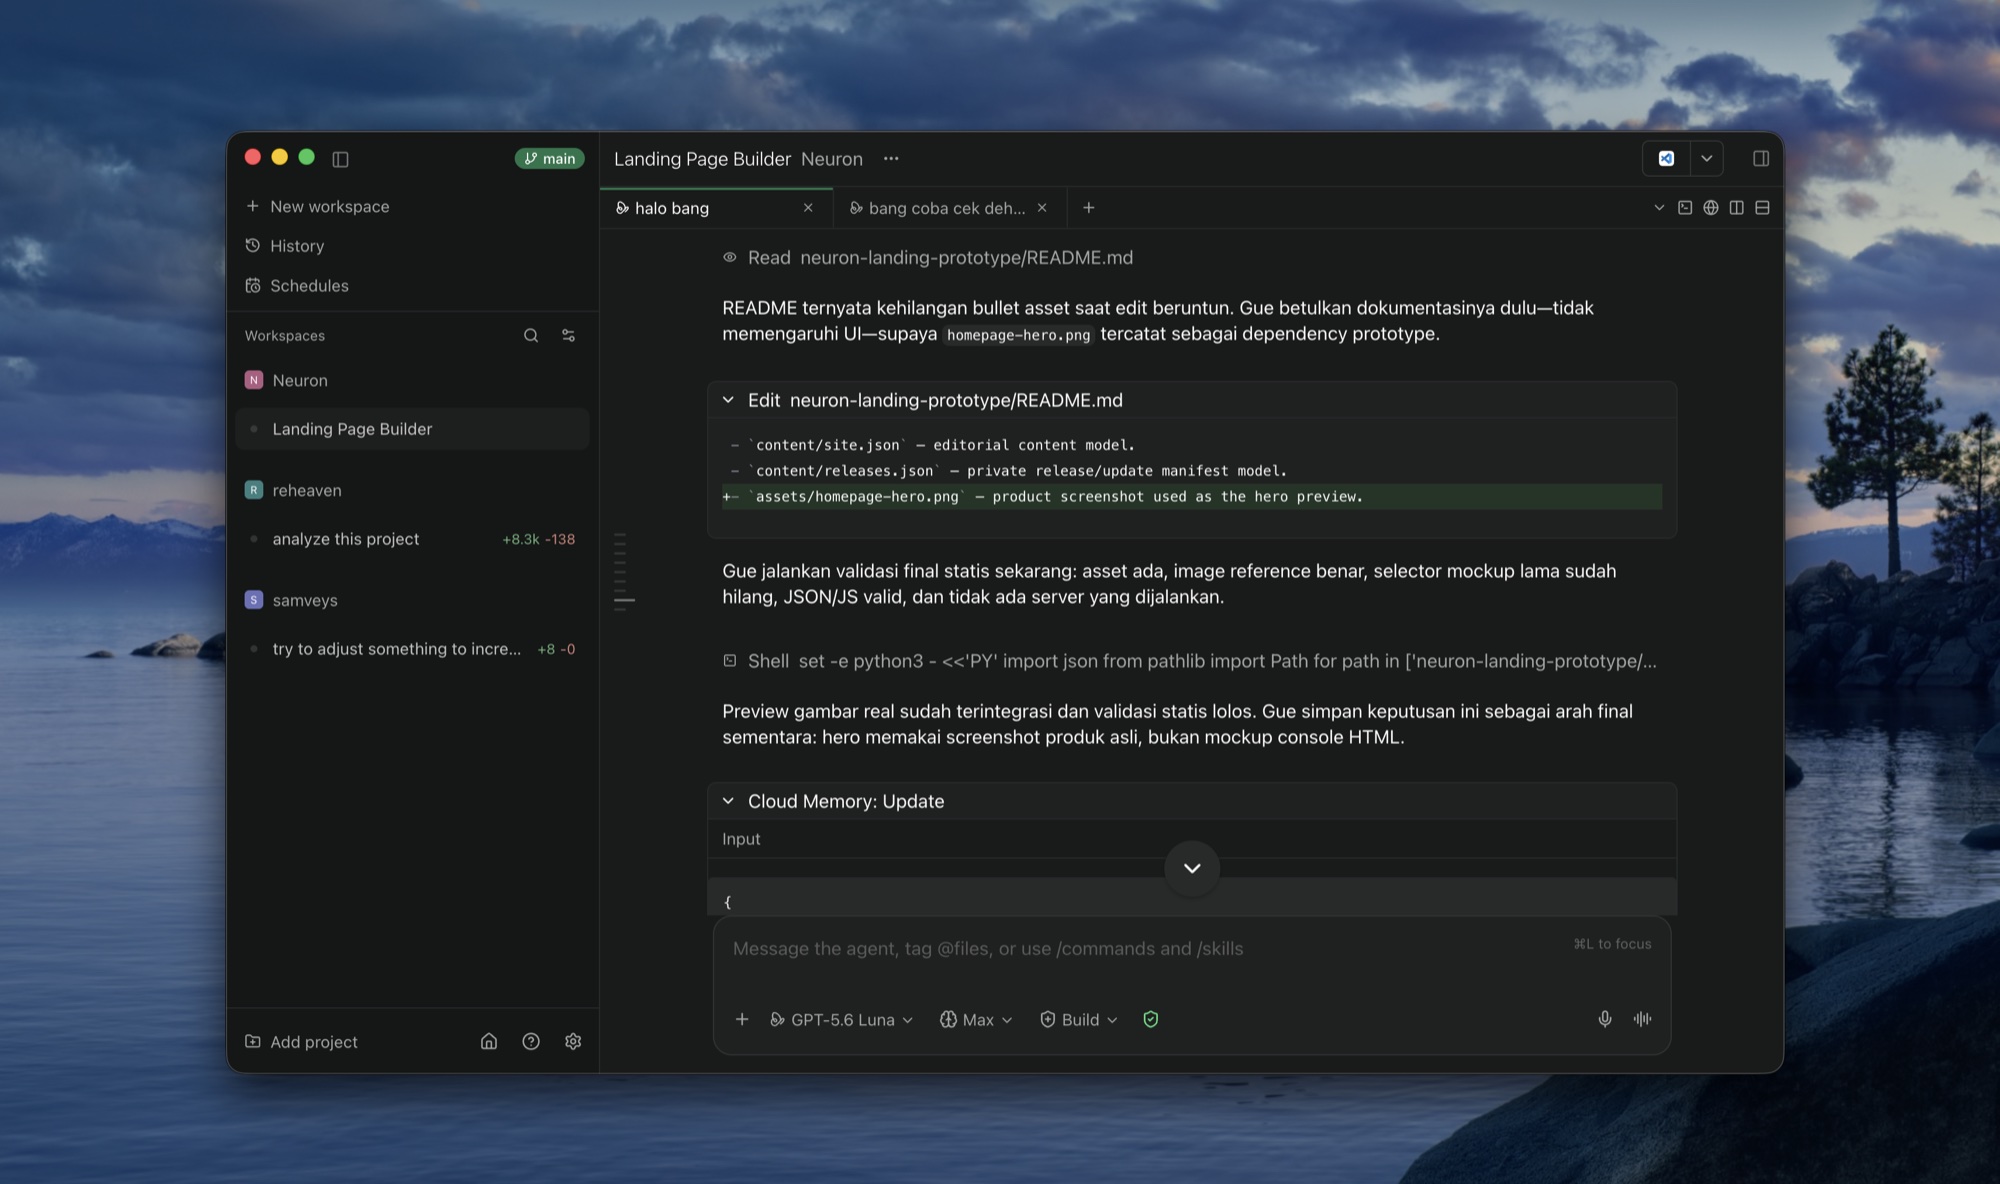
Task: Open the GPT-5.6 Luna model dropdown
Action: 842,1020
